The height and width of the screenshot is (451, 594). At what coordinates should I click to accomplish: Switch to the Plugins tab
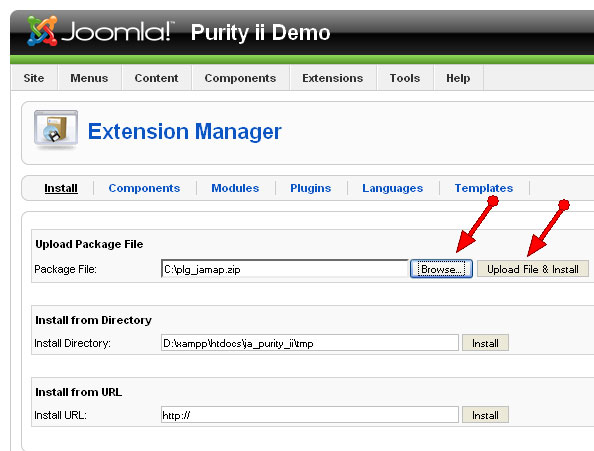click(x=311, y=188)
